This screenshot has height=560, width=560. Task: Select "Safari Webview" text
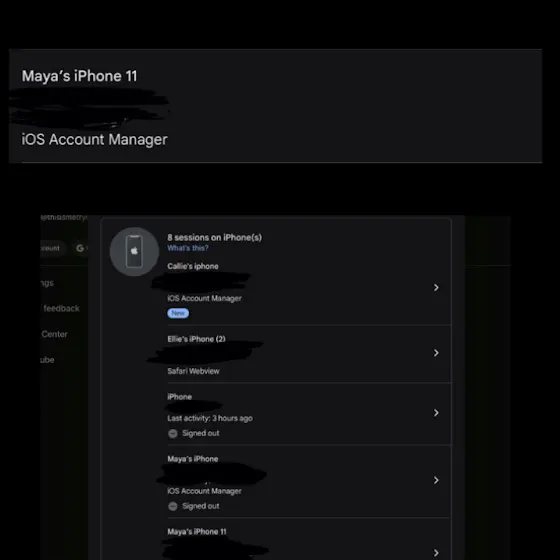tap(193, 371)
